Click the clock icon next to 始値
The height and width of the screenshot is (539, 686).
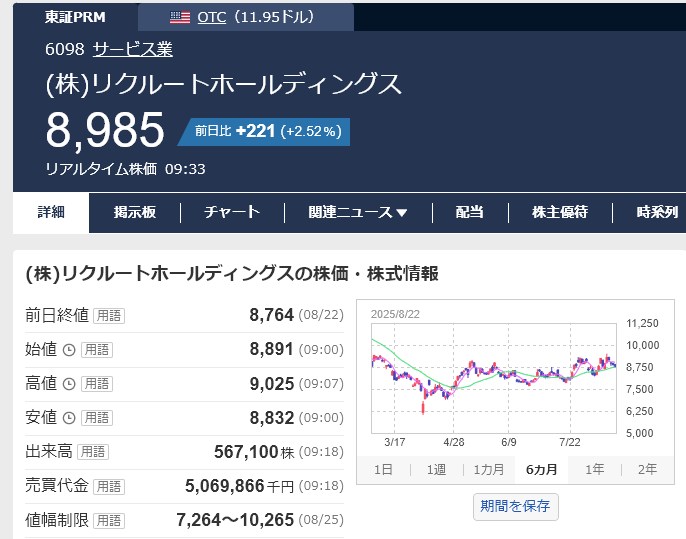69,350
